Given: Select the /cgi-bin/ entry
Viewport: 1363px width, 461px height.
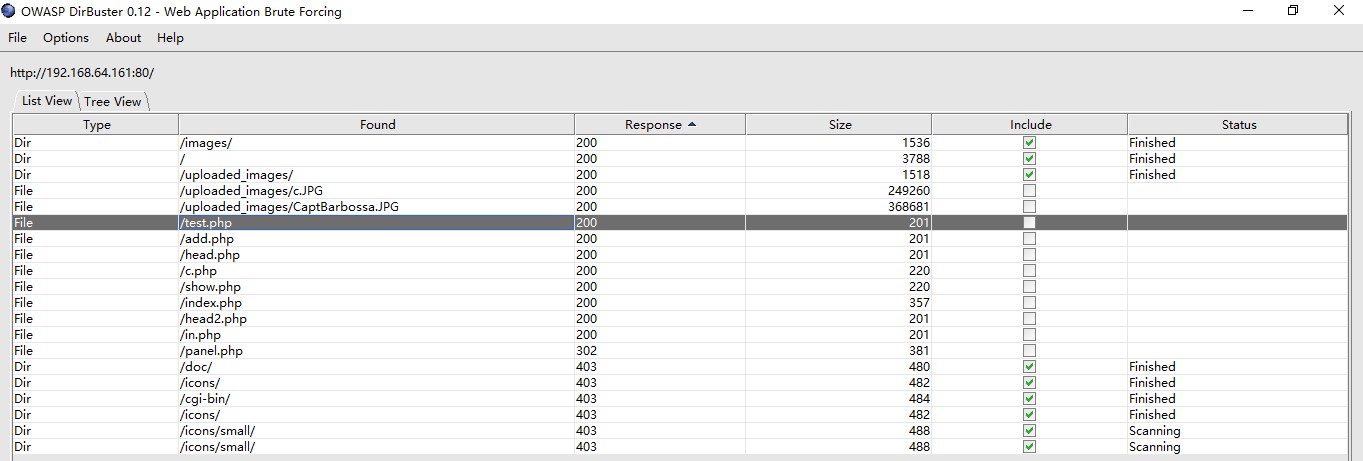Looking at the screenshot, I should [205, 399].
